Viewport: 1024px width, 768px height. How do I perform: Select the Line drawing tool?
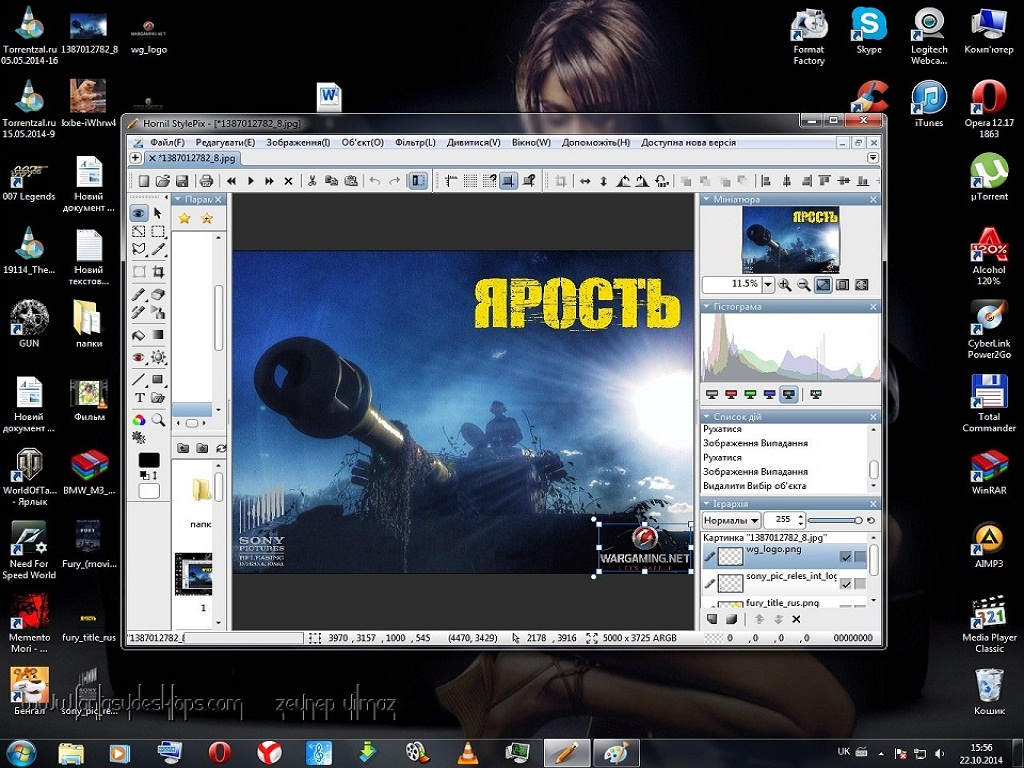138,379
